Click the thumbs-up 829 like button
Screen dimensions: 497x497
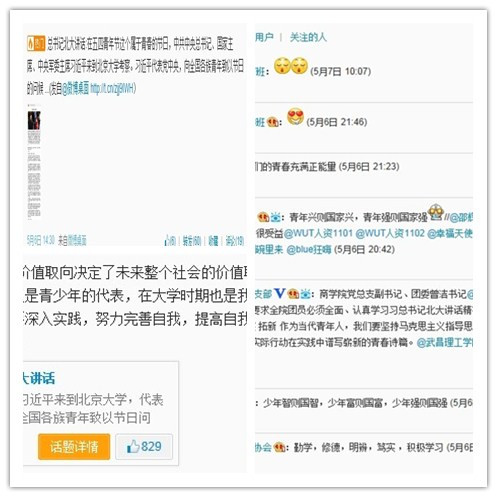coord(144,447)
